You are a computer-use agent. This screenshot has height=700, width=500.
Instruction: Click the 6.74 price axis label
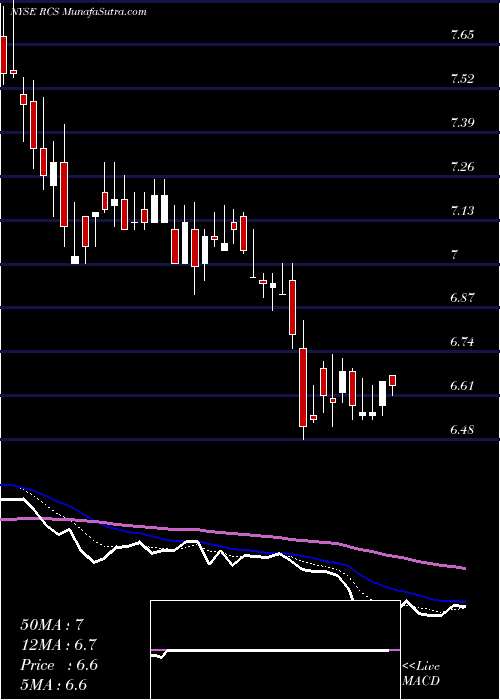point(462,342)
